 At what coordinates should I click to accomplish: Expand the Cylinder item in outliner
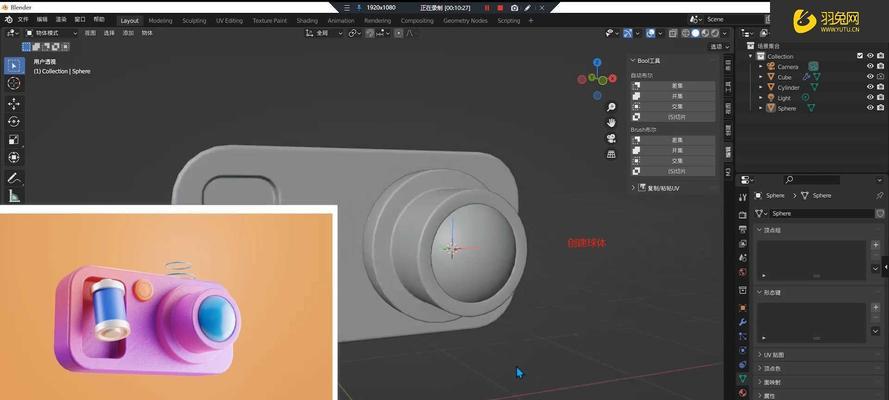click(x=761, y=87)
